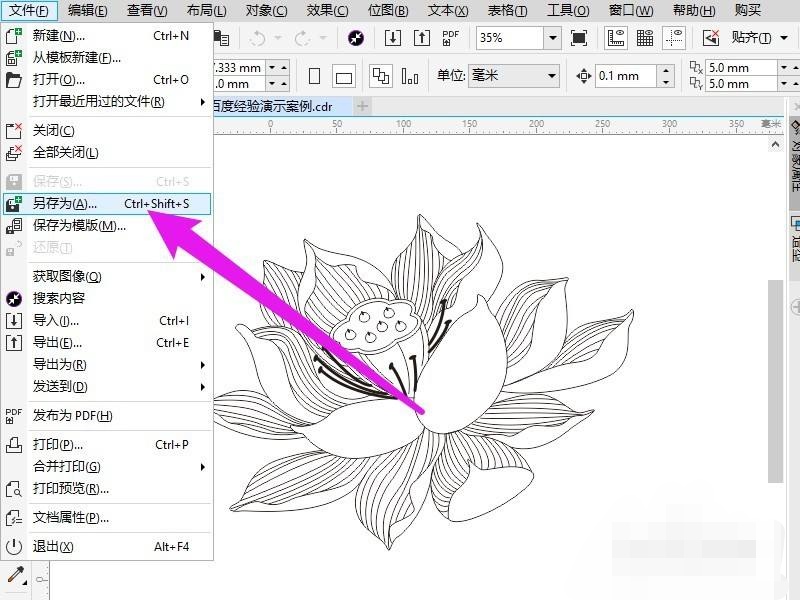
Task: Click the redo arrow icon
Action: tap(302, 38)
